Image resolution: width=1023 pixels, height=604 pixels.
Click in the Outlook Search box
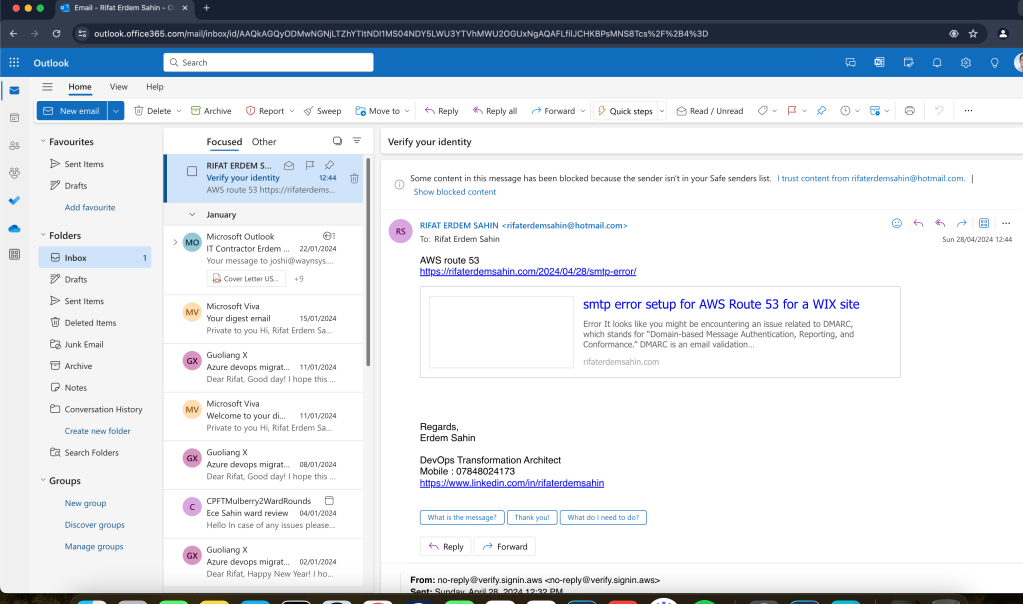coord(268,63)
